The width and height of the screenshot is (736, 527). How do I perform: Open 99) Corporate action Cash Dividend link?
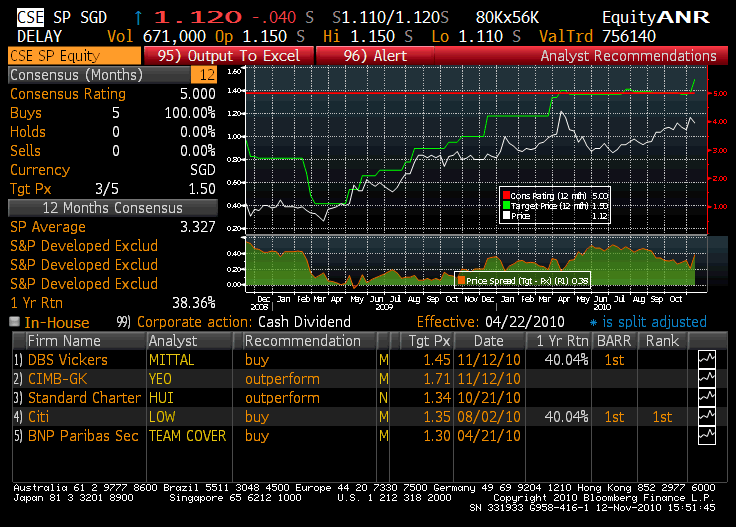(x=233, y=322)
